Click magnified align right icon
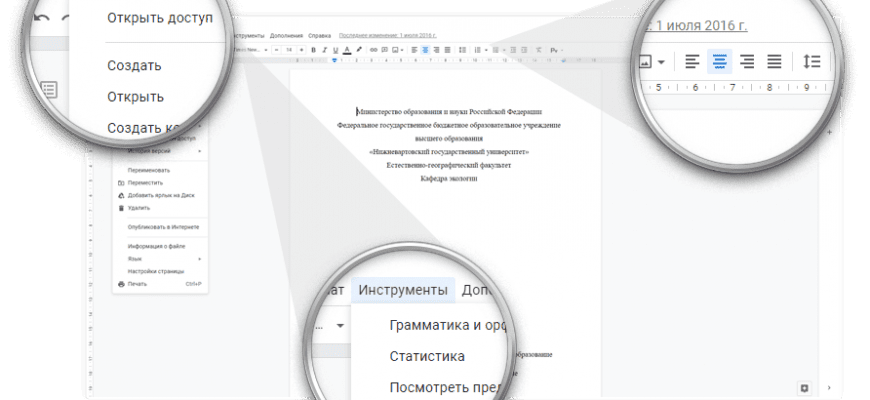The height and width of the screenshot is (400, 870). (747, 61)
